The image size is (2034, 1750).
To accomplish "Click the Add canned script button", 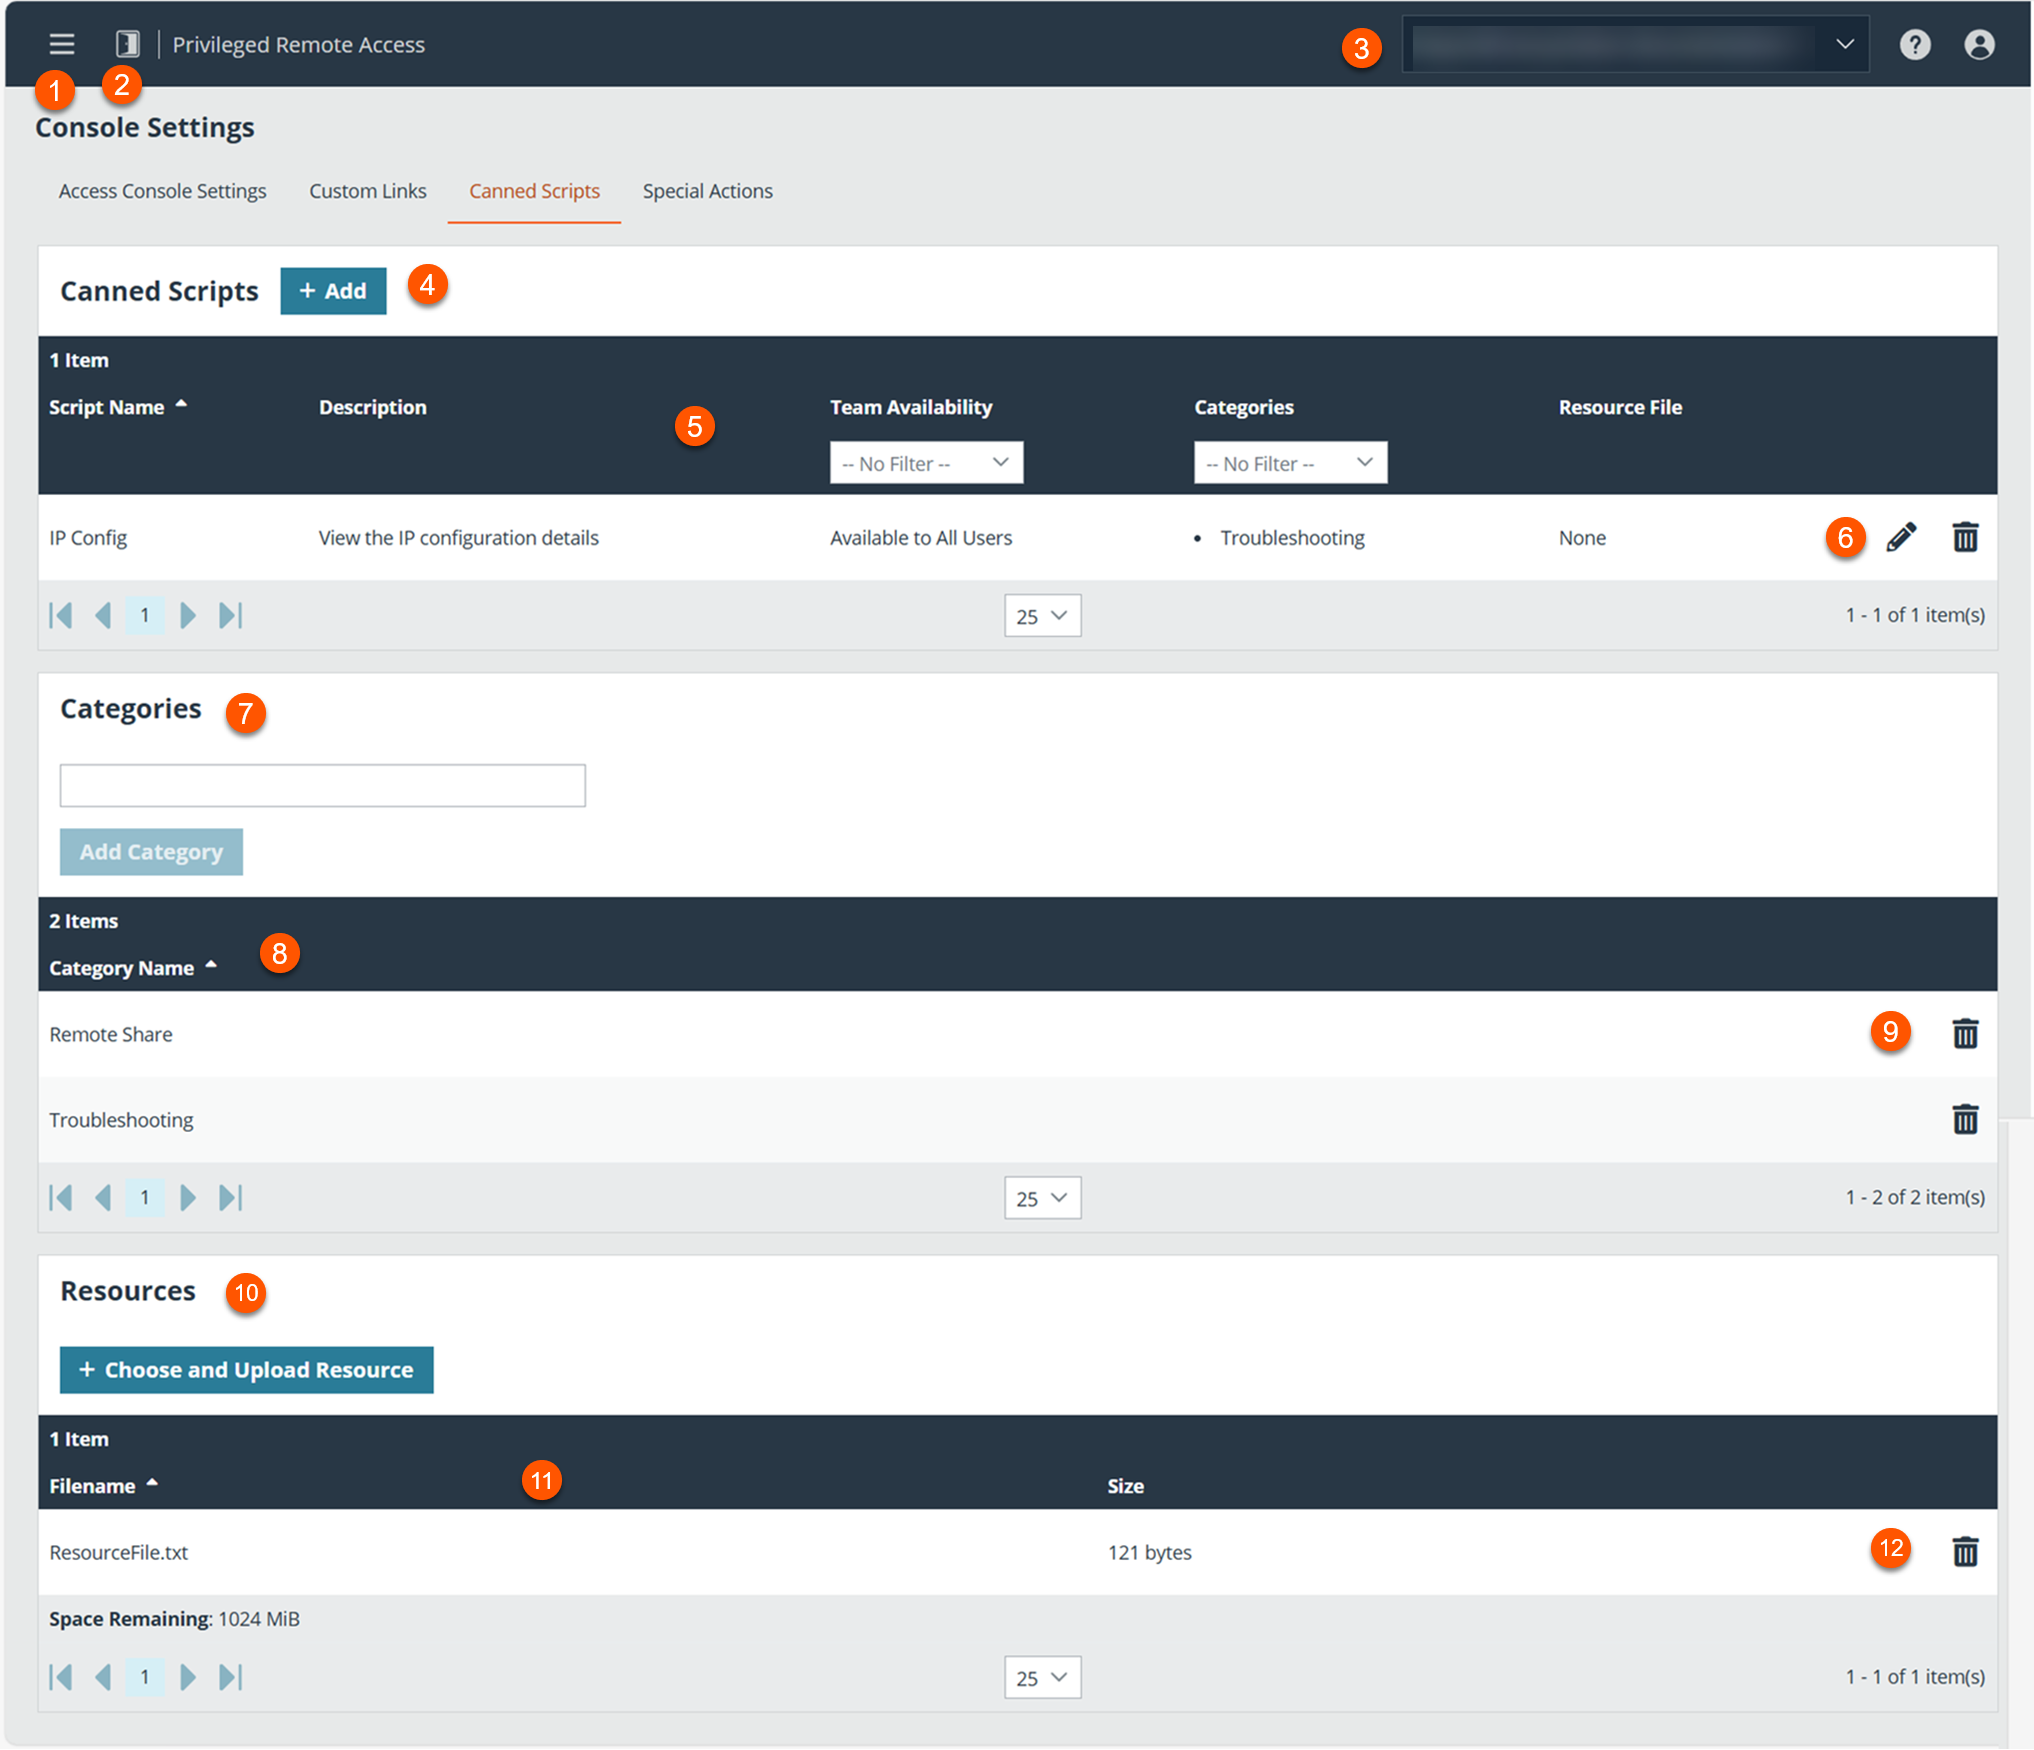I will [x=333, y=291].
